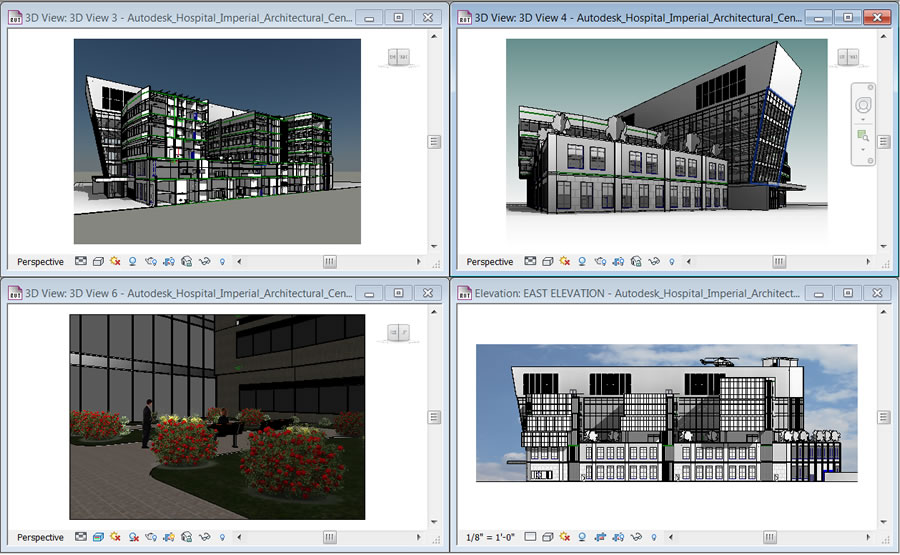Open Rendering dialog teapot icon in 3D View 4

(600, 261)
